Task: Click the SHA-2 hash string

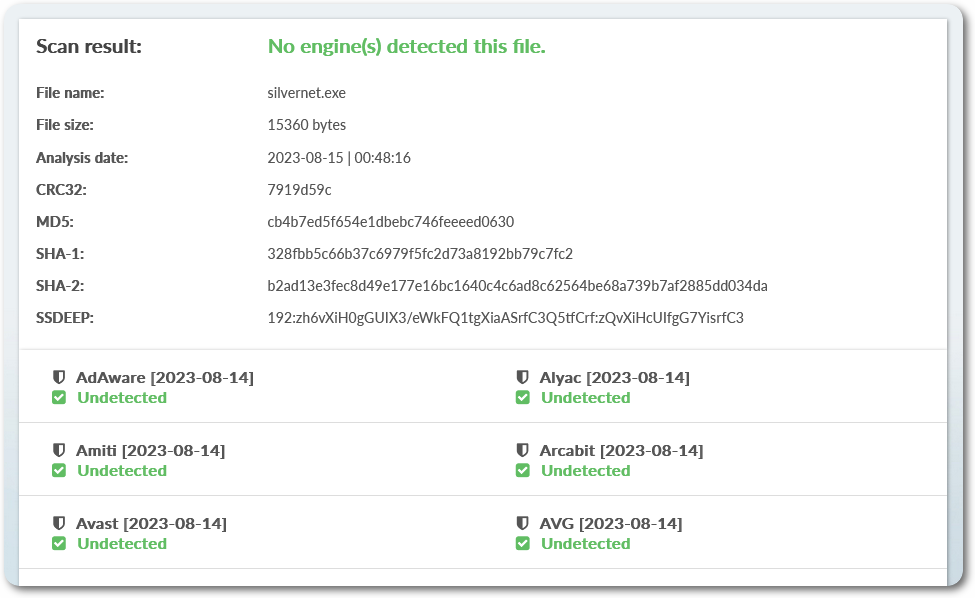Action: [517, 286]
